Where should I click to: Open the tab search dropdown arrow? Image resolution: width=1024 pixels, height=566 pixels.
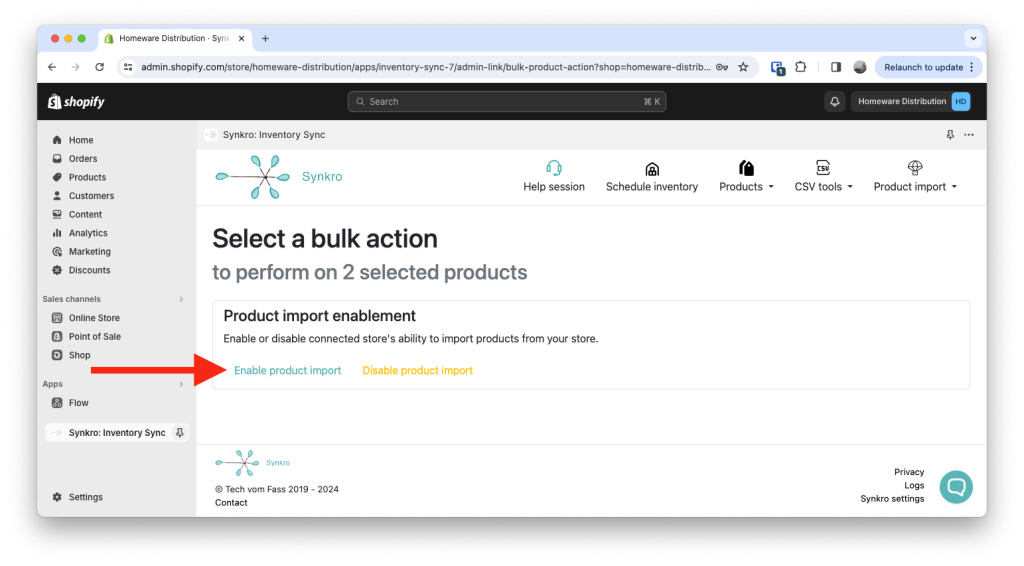click(x=973, y=39)
